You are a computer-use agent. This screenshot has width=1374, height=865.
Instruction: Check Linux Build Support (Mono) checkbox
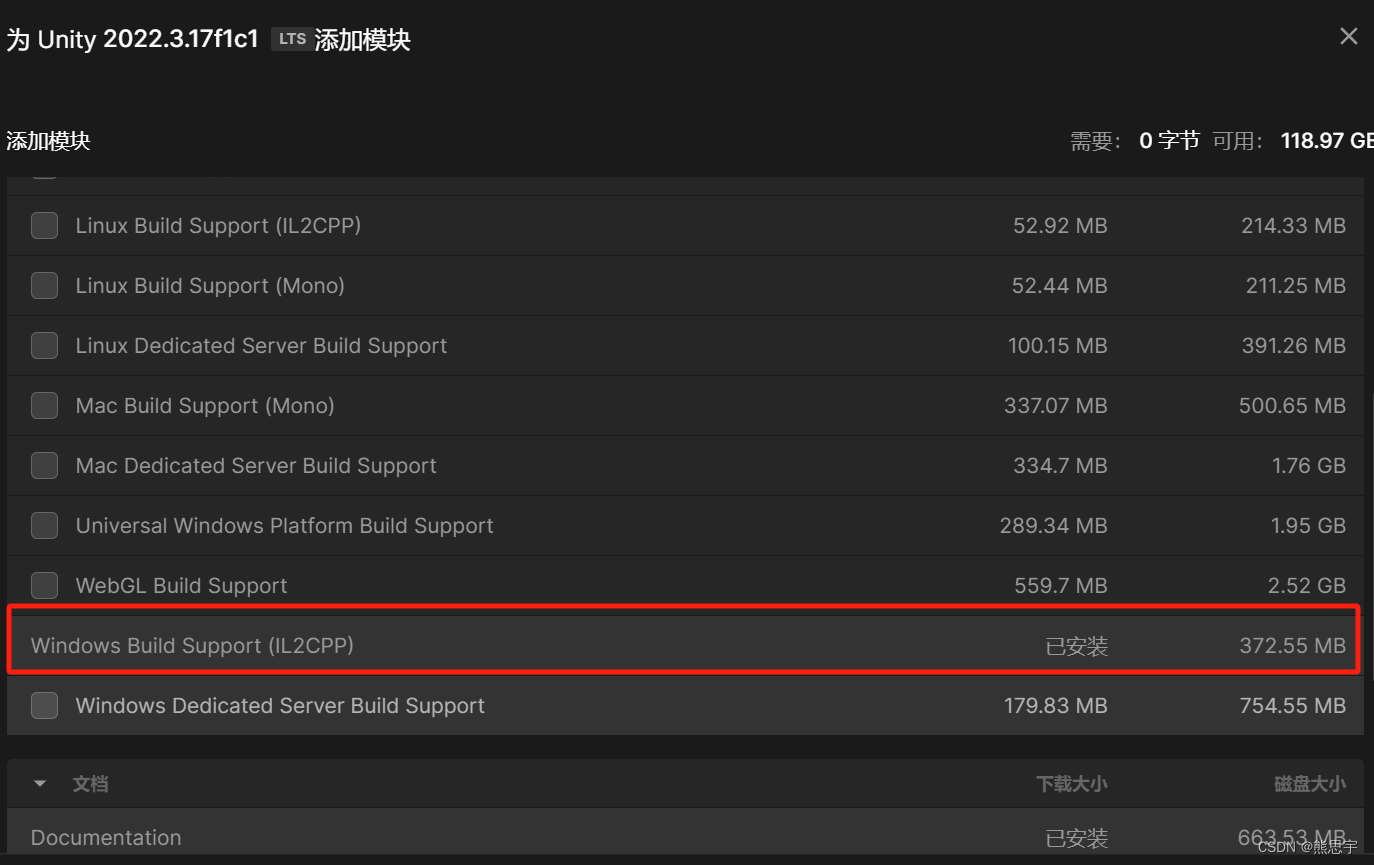pos(44,286)
